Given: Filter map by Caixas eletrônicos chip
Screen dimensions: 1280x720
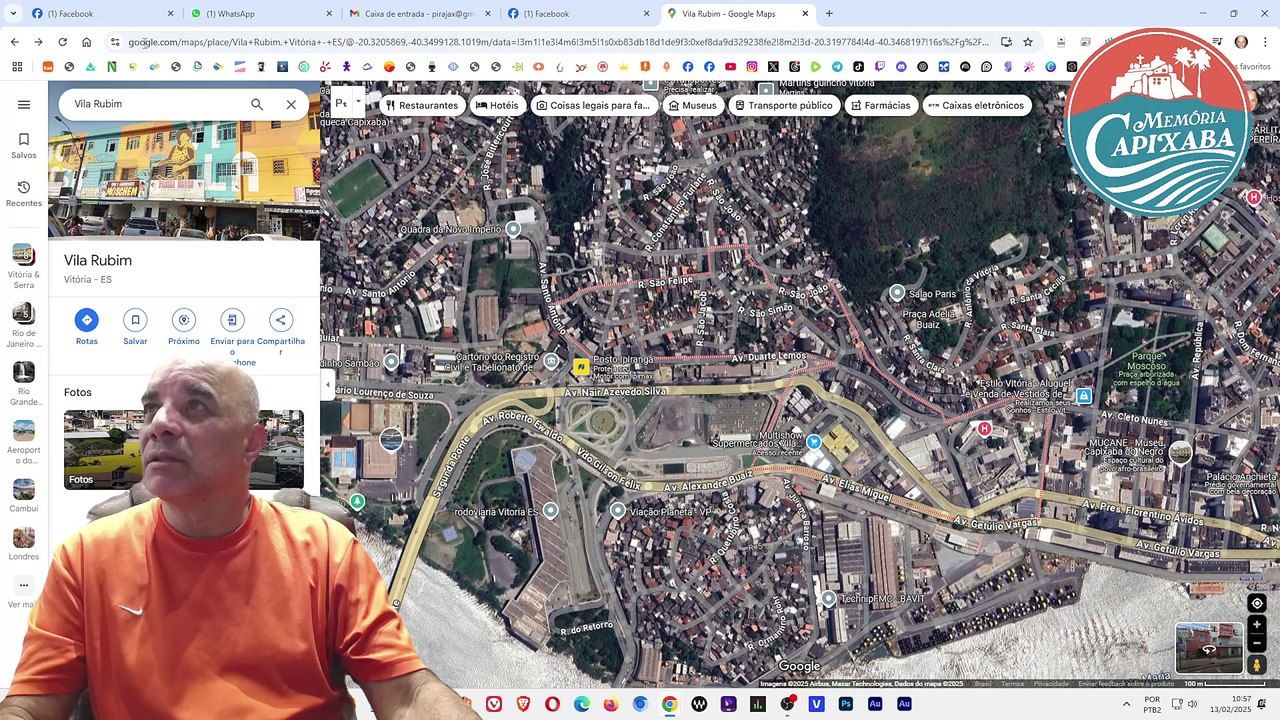Looking at the screenshot, I should [976, 105].
